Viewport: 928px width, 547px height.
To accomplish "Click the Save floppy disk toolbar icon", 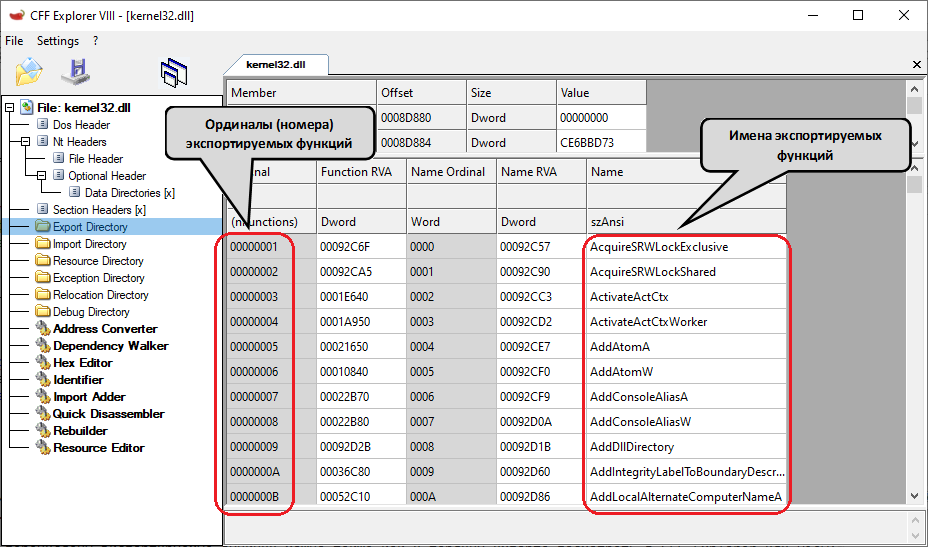I will coord(76,72).
